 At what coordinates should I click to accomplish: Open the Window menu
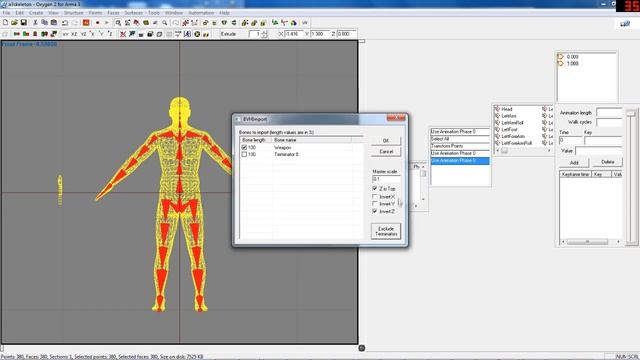[174, 13]
